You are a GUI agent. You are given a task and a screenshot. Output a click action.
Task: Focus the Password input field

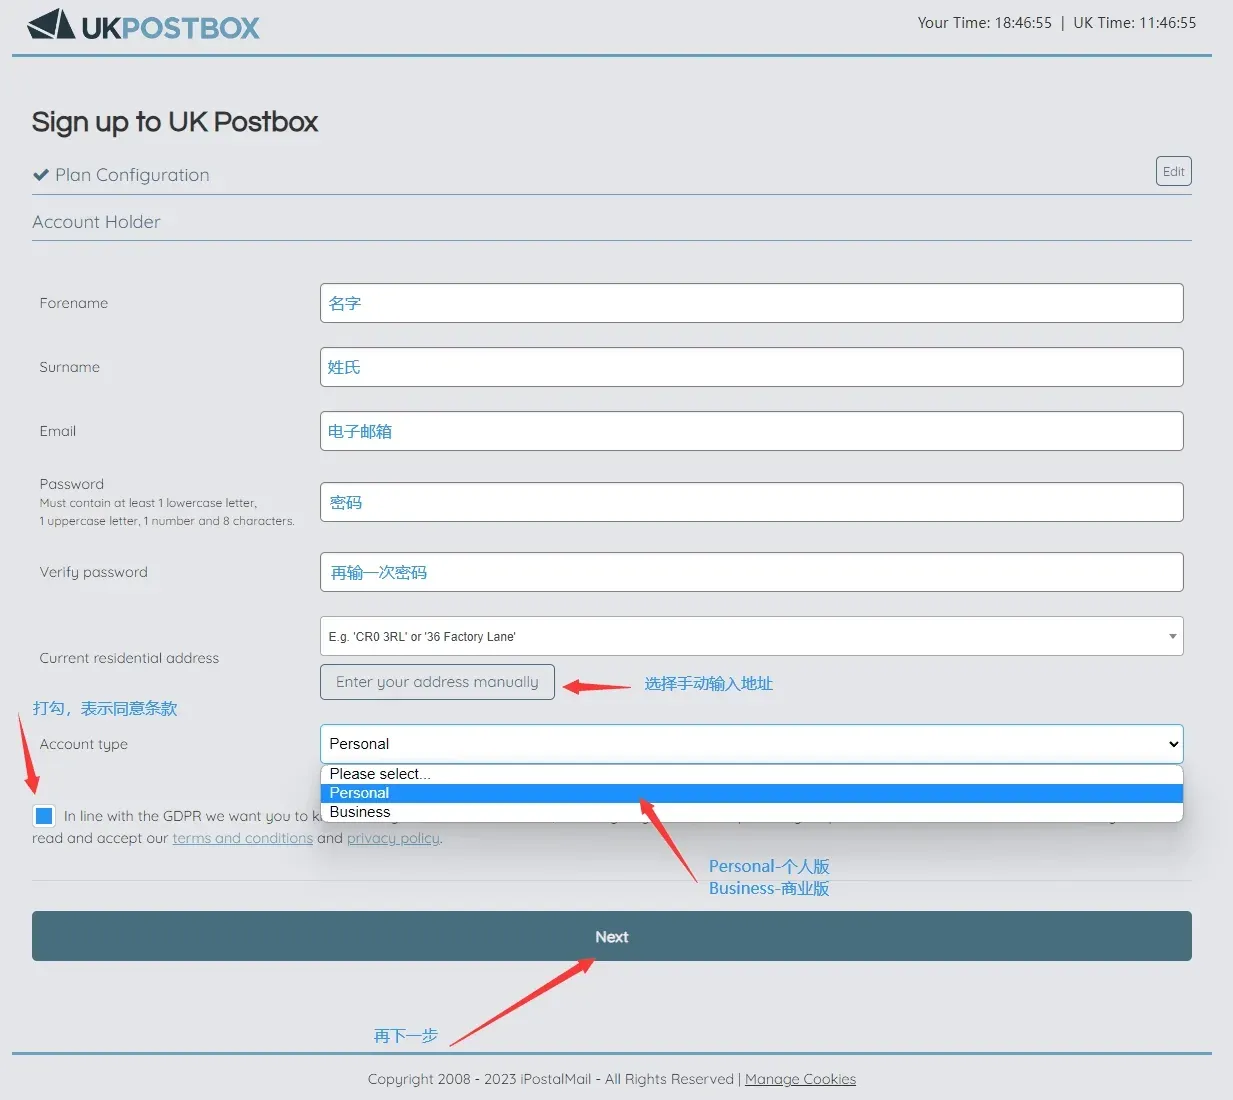[751, 502]
